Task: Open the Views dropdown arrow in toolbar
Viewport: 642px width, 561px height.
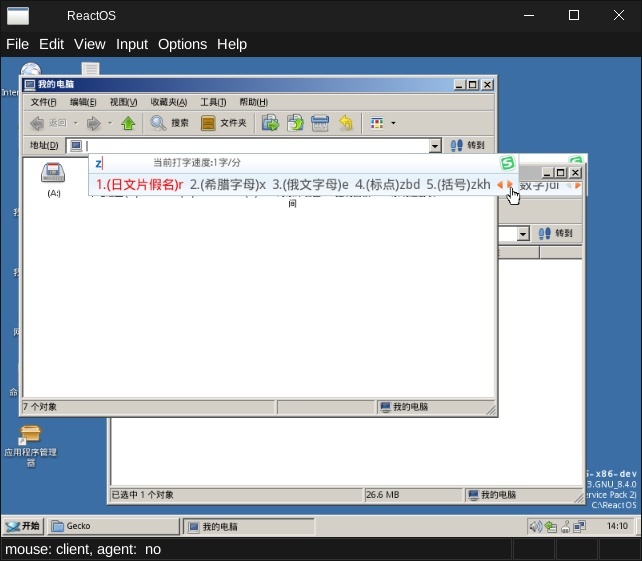Action: pyautogui.click(x=393, y=123)
